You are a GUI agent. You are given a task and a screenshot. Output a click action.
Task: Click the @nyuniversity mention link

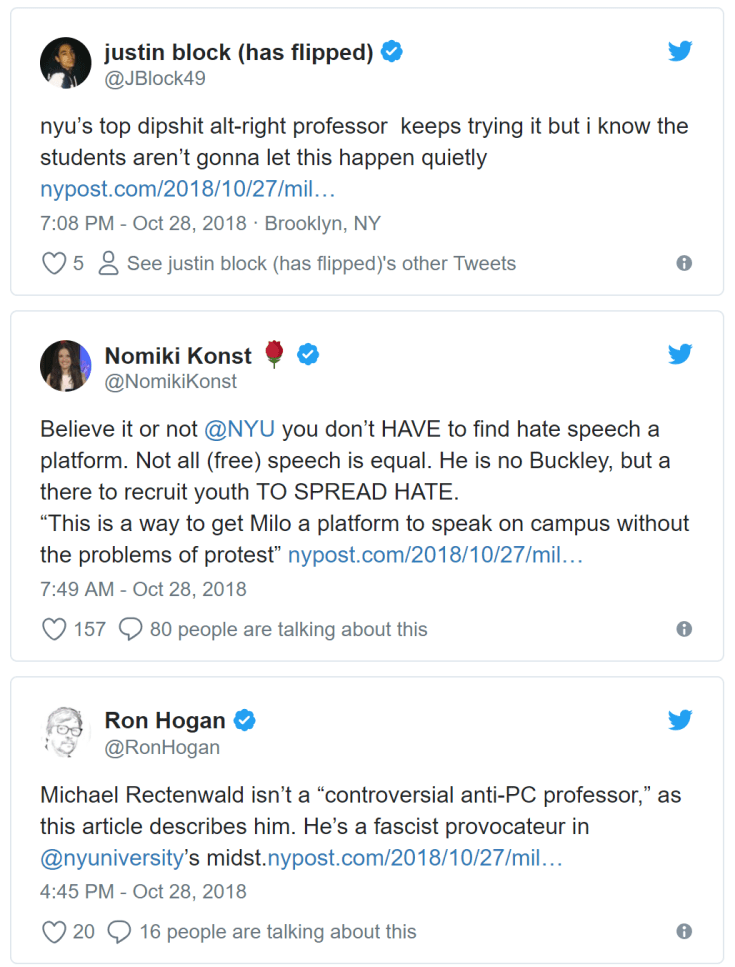(x=113, y=857)
